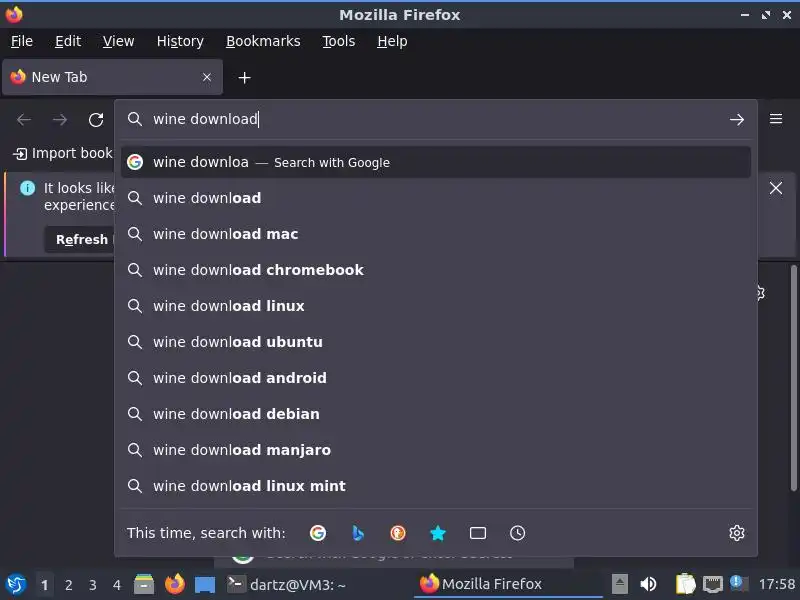Open clipboard manager tray icon
Screen dimensions: 800x600
point(685,584)
